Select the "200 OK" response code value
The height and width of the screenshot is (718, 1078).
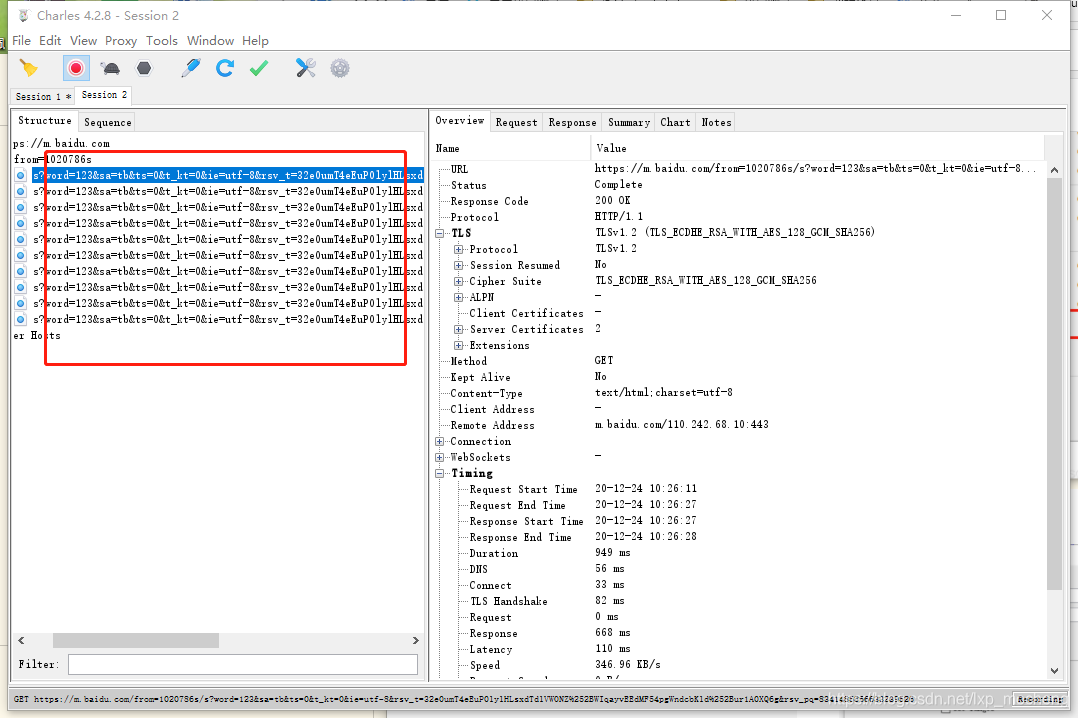[612, 200]
